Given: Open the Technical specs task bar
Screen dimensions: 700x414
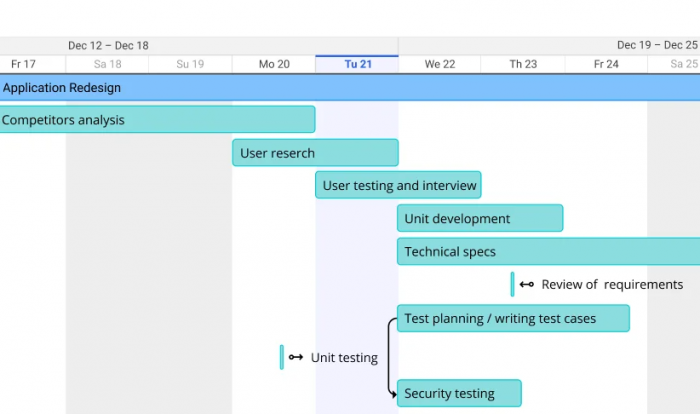Looking at the screenshot, I should click(x=549, y=251).
